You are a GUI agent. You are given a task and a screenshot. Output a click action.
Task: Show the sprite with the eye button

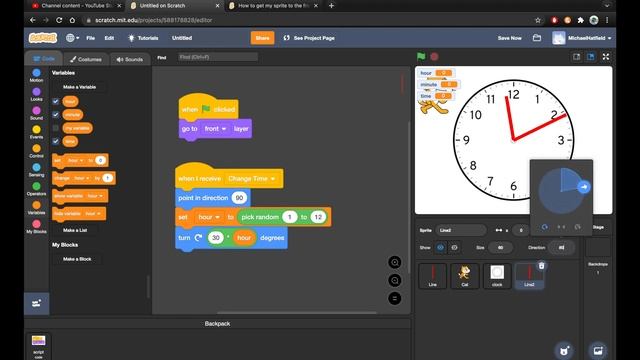click(x=440, y=247)
